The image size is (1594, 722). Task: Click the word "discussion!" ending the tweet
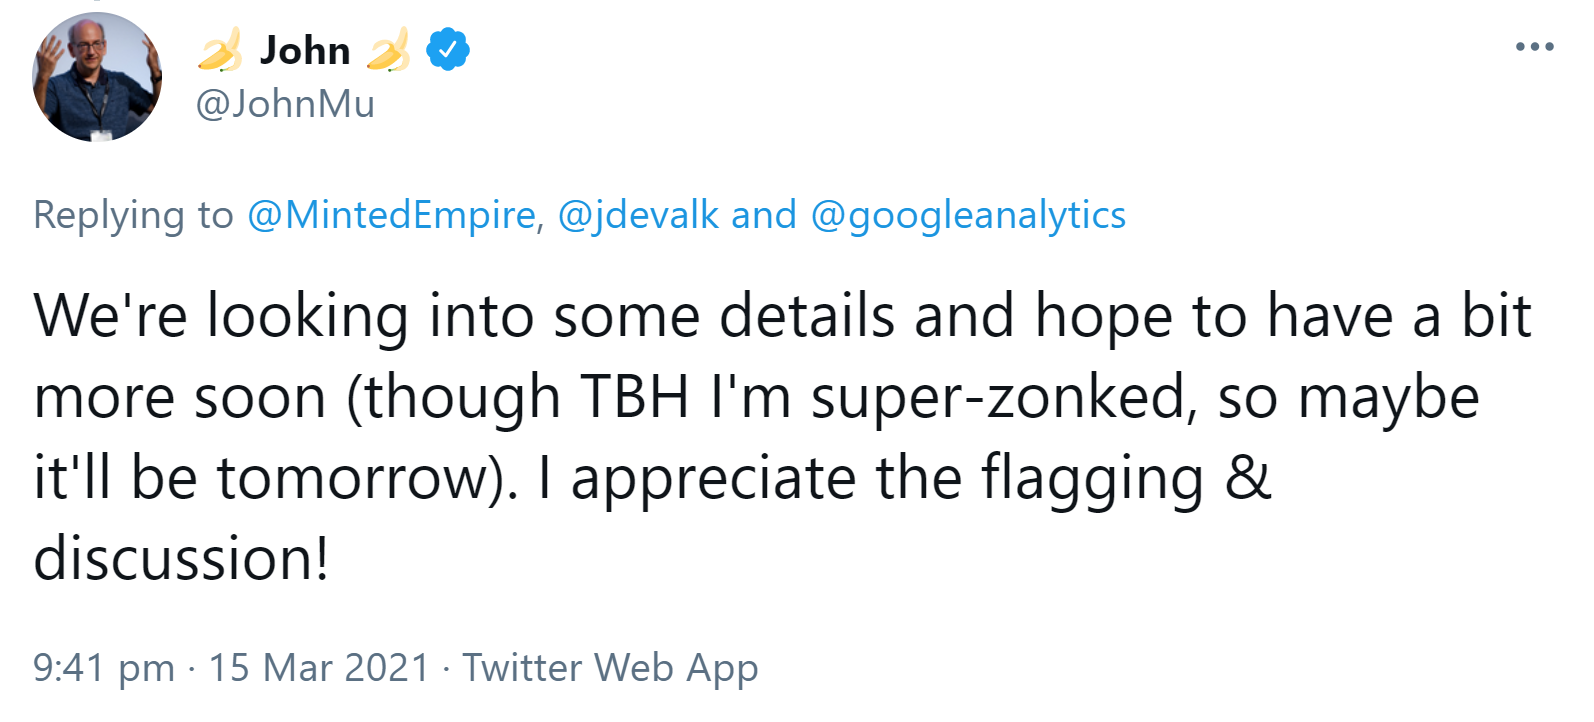181,558
